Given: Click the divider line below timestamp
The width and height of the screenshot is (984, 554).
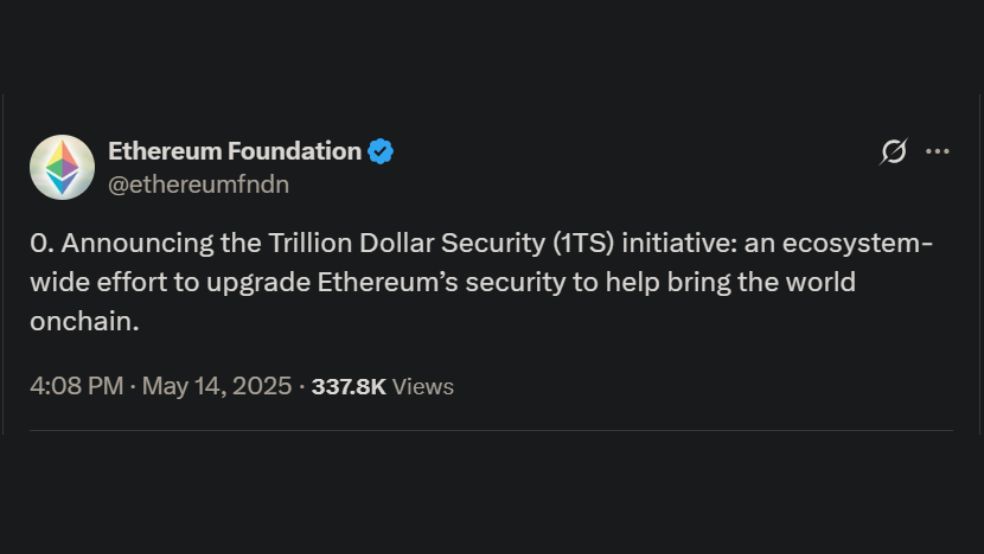Looking at the screenshot, I should (x=491, y=430).
